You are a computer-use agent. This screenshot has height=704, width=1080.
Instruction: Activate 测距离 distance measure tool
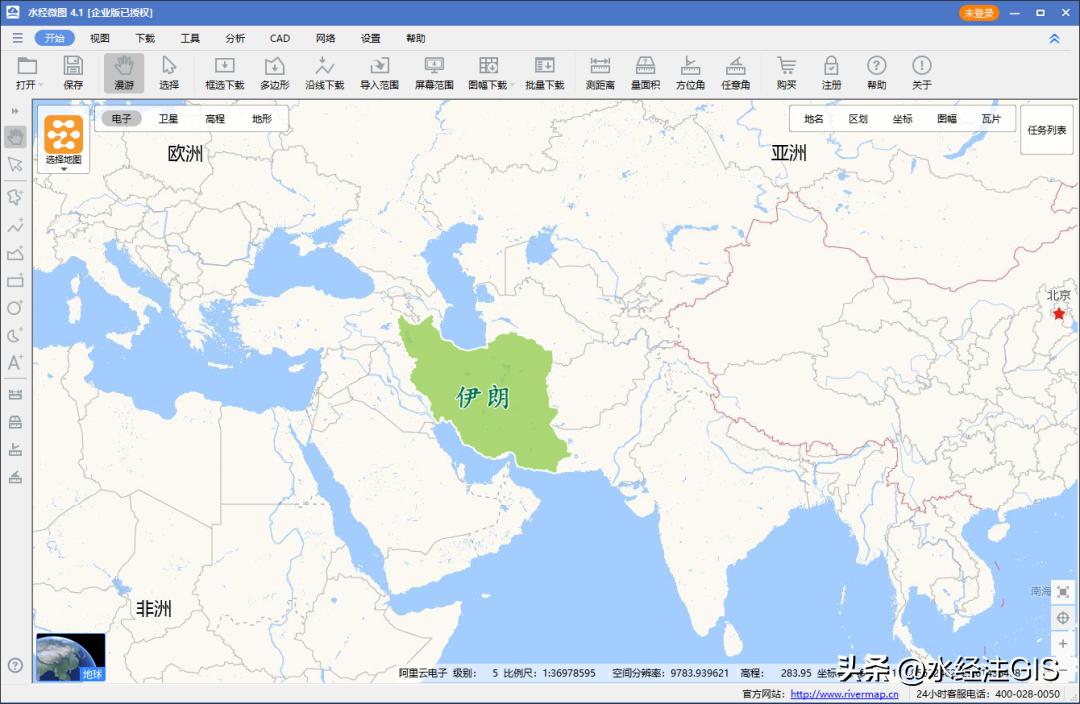pyautogui.click(x=600, y=73)
